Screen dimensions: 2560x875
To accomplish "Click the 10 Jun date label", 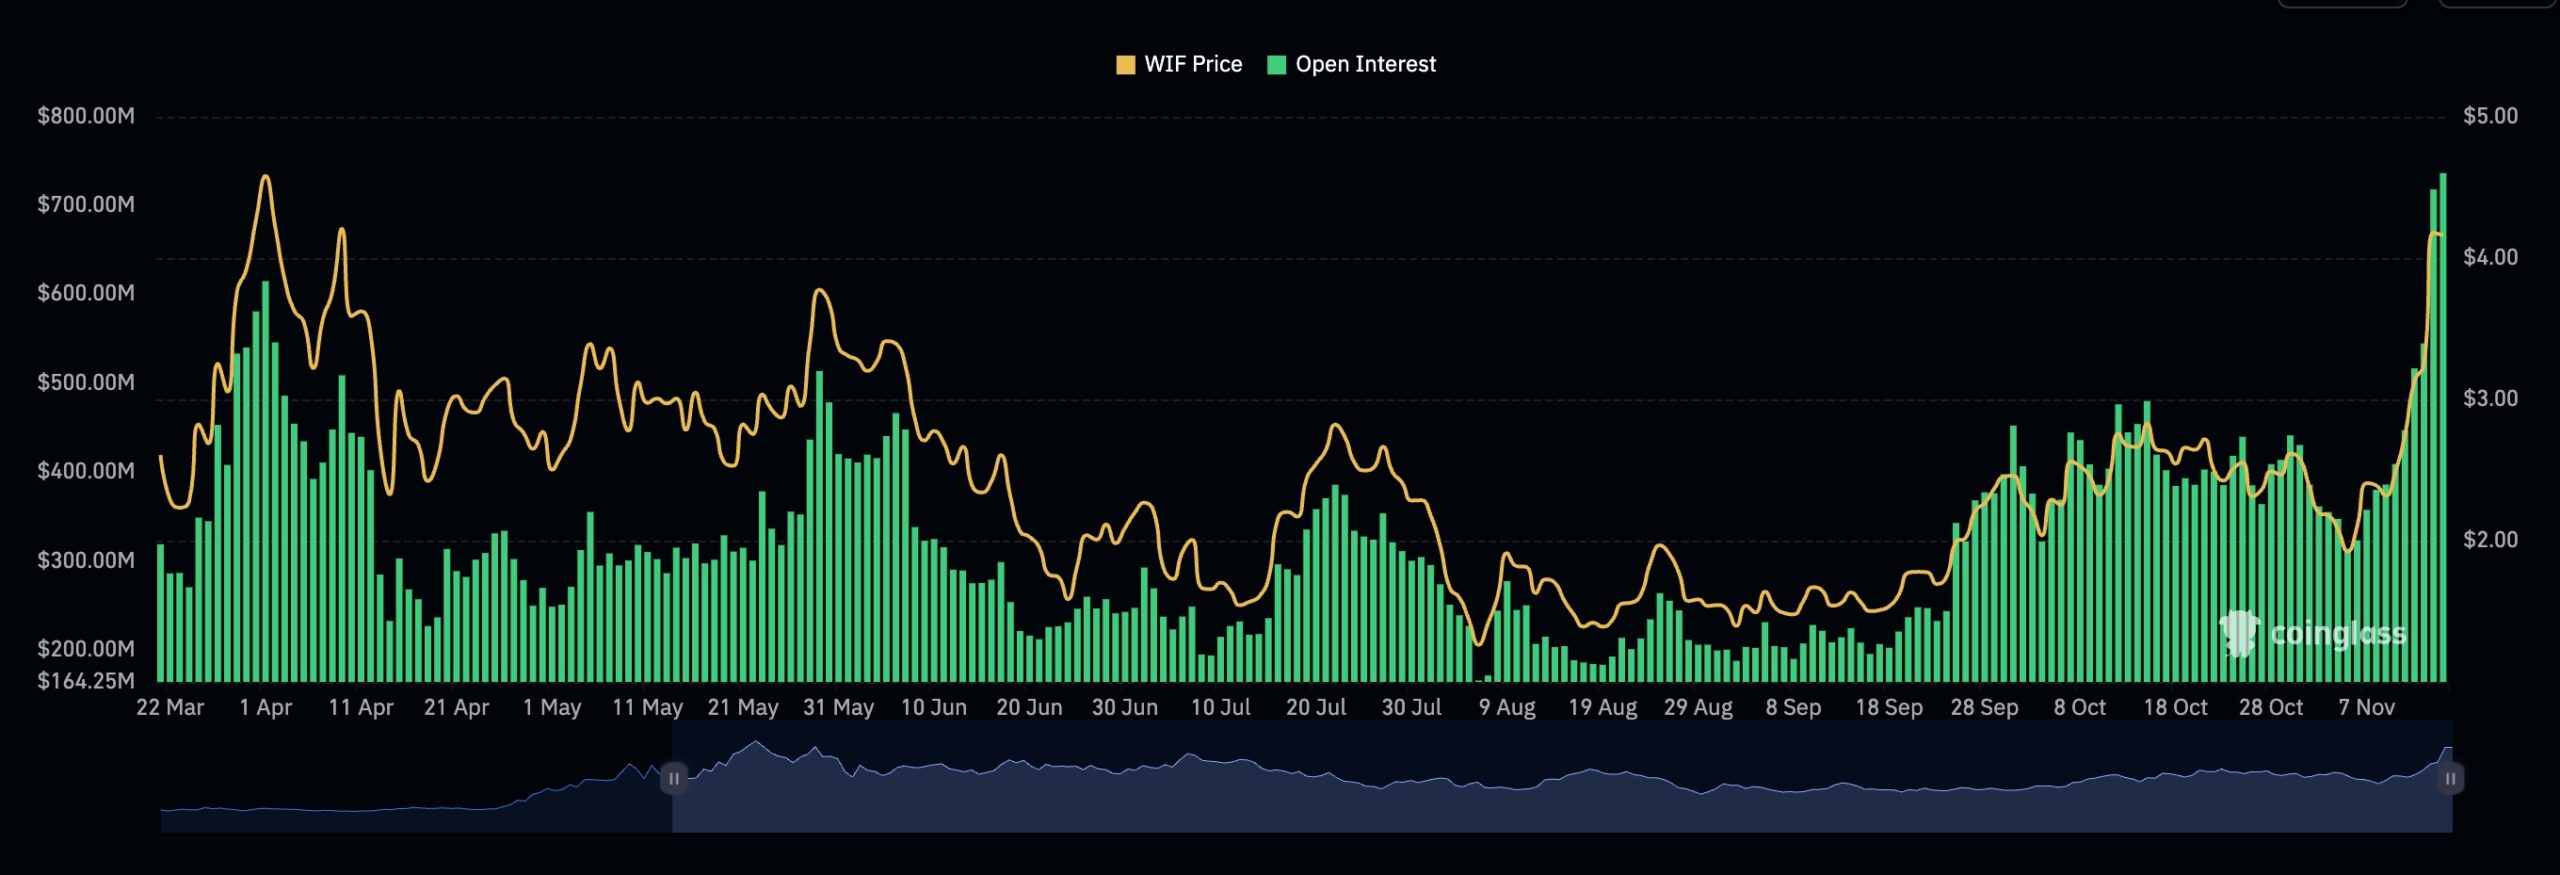I will coord(934,707).
